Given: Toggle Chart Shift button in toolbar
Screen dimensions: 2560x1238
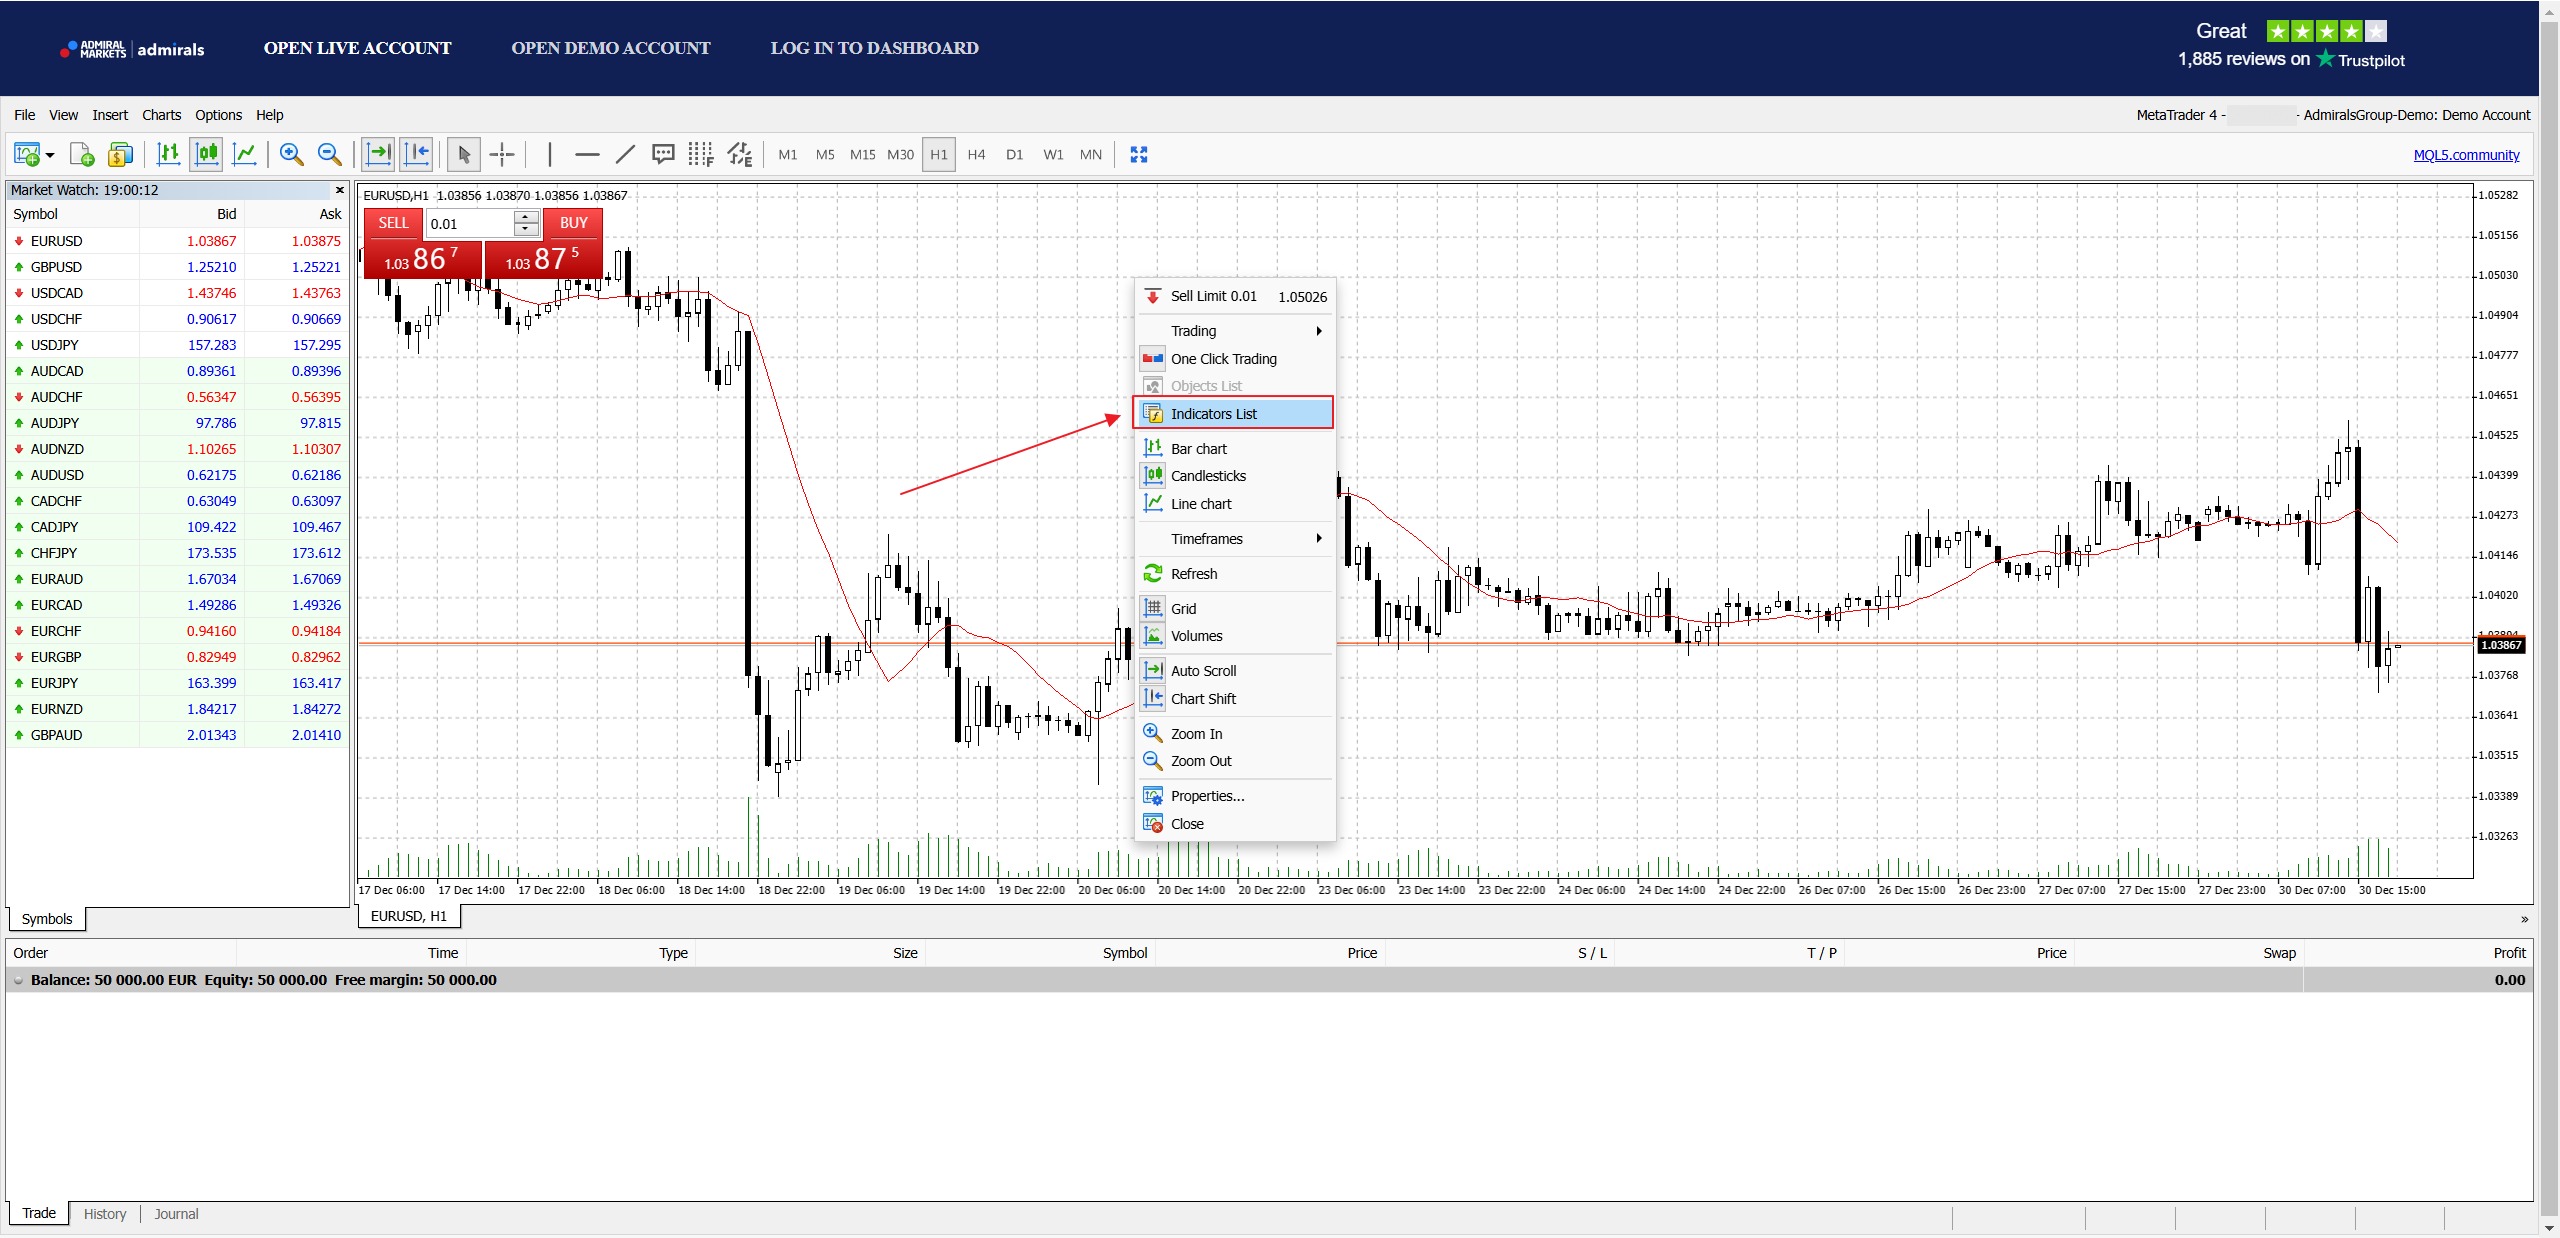Looking at the screenshot, I should 416,155.
